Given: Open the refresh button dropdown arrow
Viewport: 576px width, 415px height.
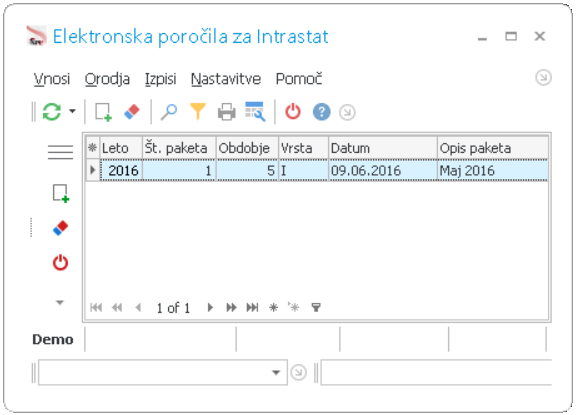Looking at the screenshot, I should click(x=72, y=111).
